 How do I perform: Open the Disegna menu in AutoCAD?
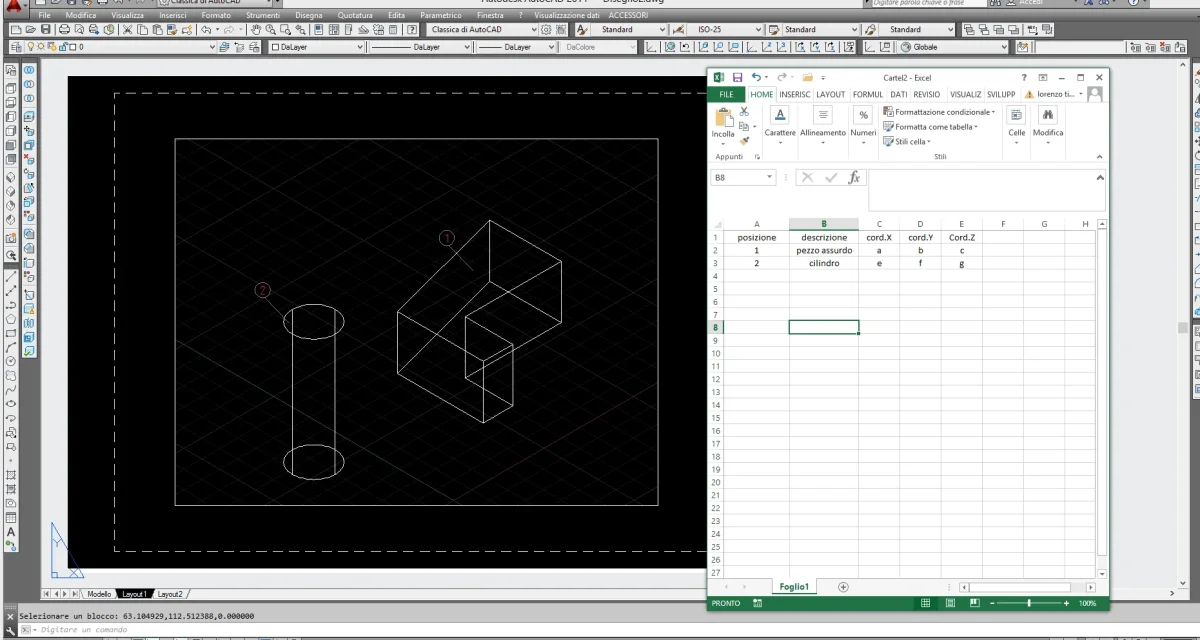(309, 16)
